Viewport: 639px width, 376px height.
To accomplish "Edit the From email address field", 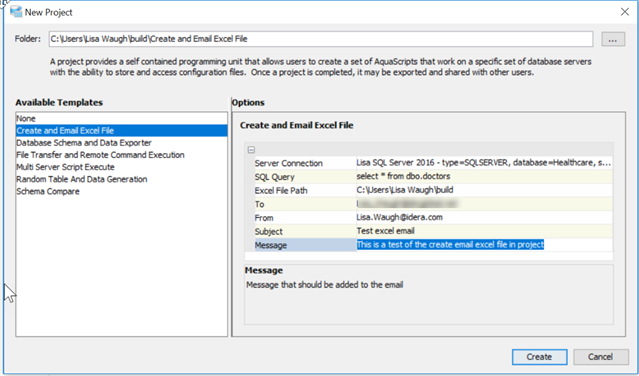I will [x=484, y=218].
